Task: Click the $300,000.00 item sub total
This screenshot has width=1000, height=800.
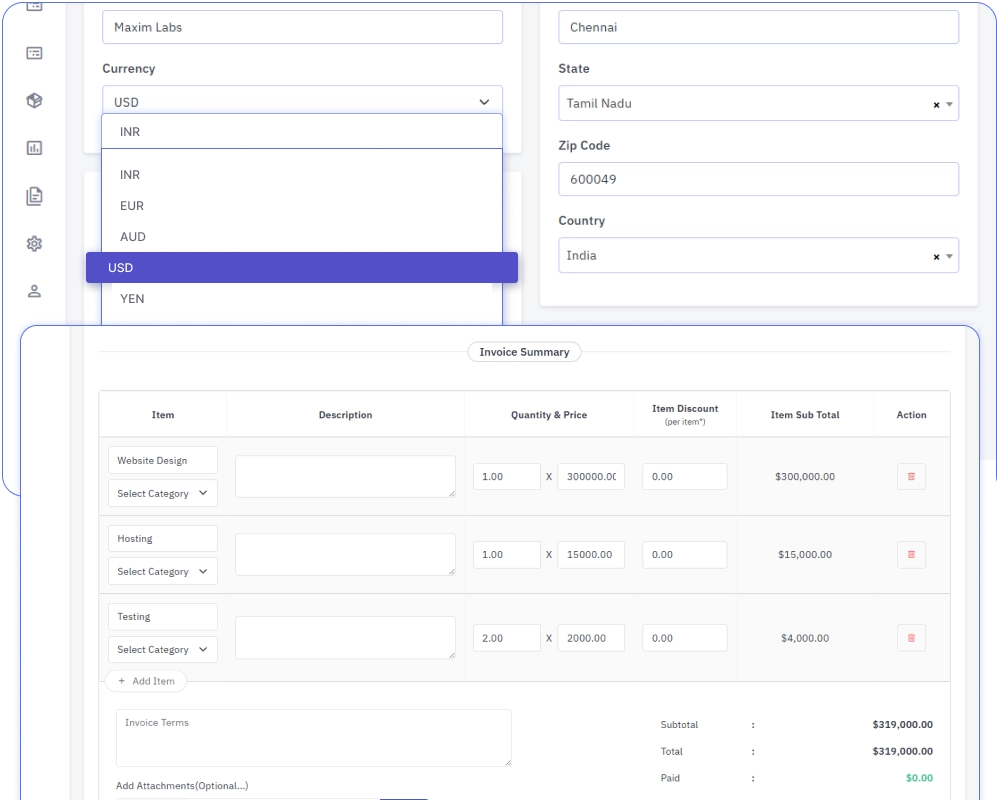Action: [x=805, y=477]
